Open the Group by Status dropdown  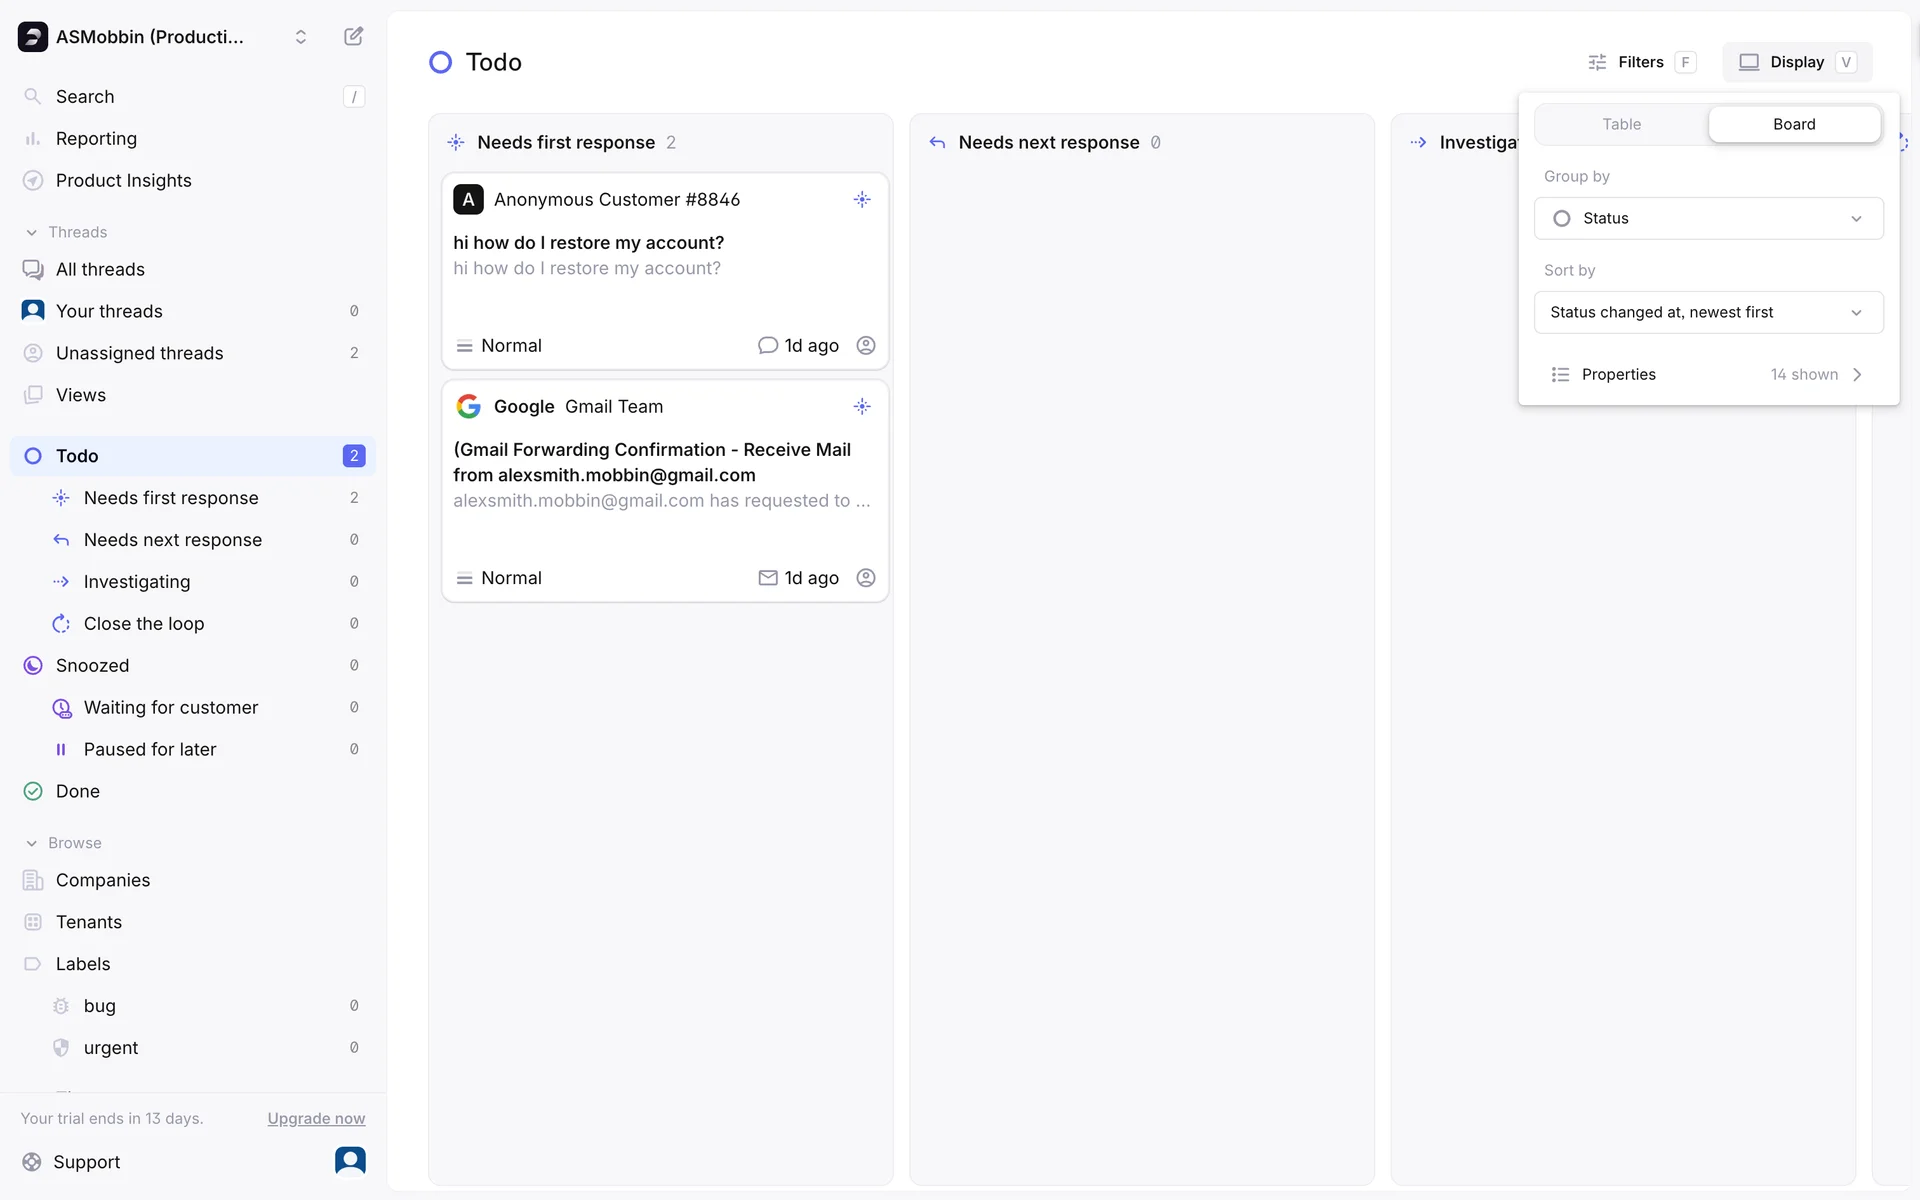(x=1708, y=219)
